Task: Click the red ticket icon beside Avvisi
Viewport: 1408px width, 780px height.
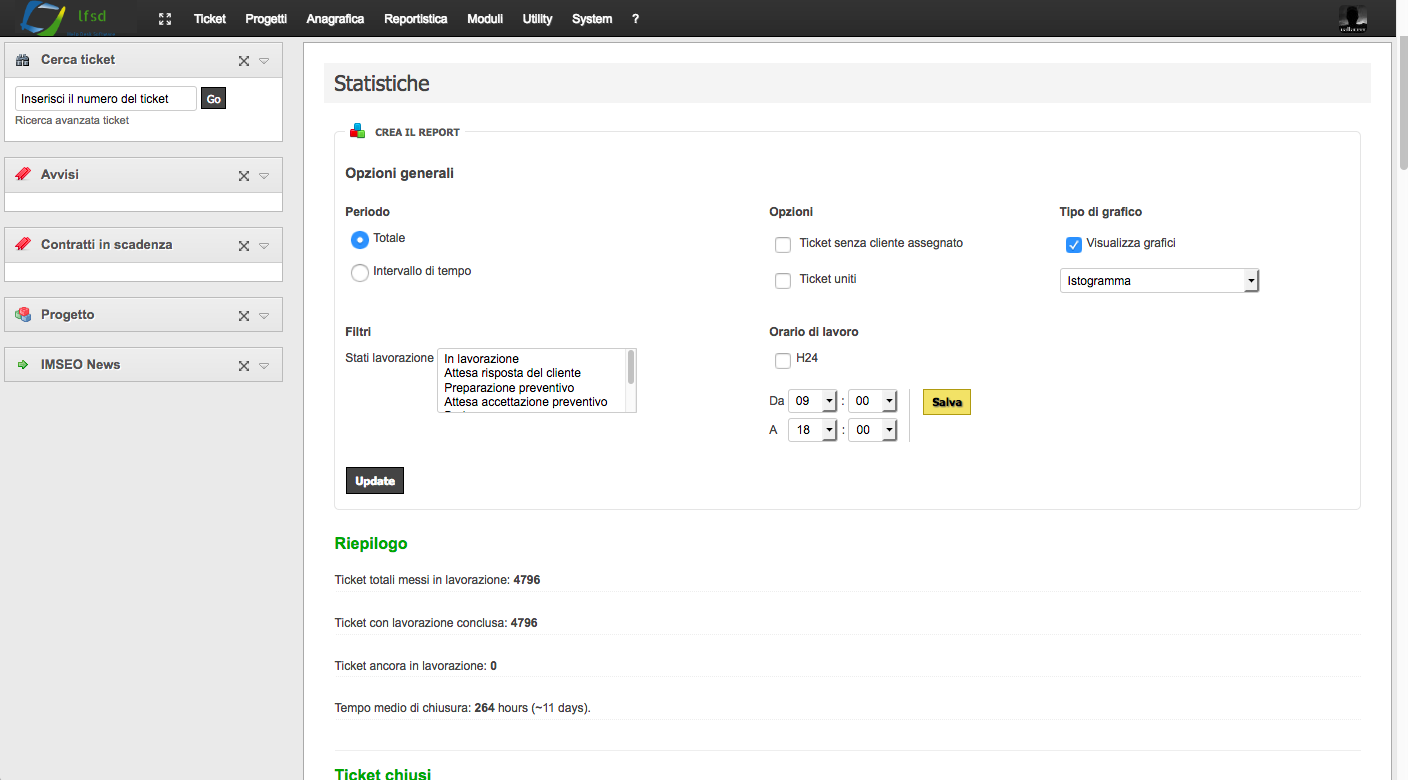Action: click(x=22, y=174)
